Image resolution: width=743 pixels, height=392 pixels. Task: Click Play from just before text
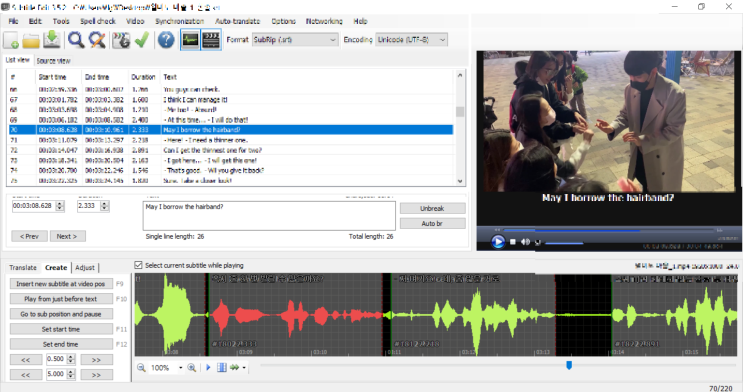point(61,299)
